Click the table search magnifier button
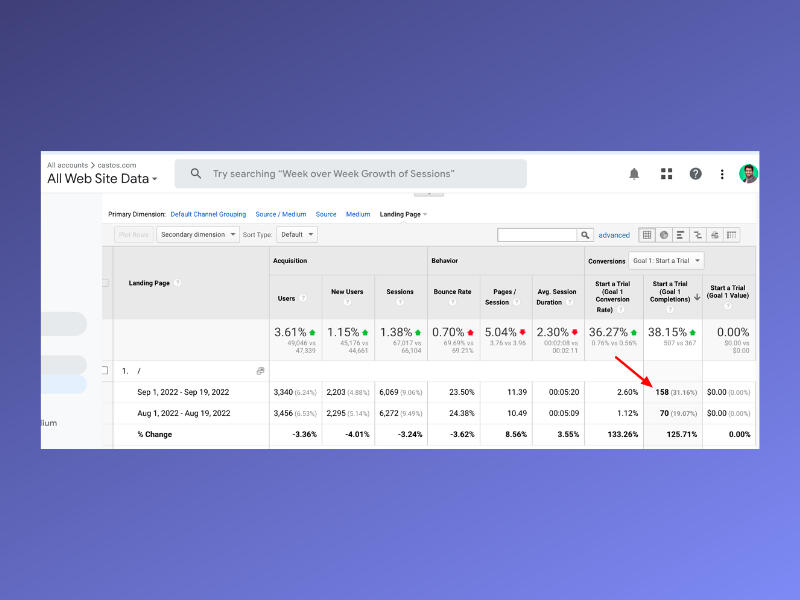This screenshot has width=800, height=600. tap(585, 235)
